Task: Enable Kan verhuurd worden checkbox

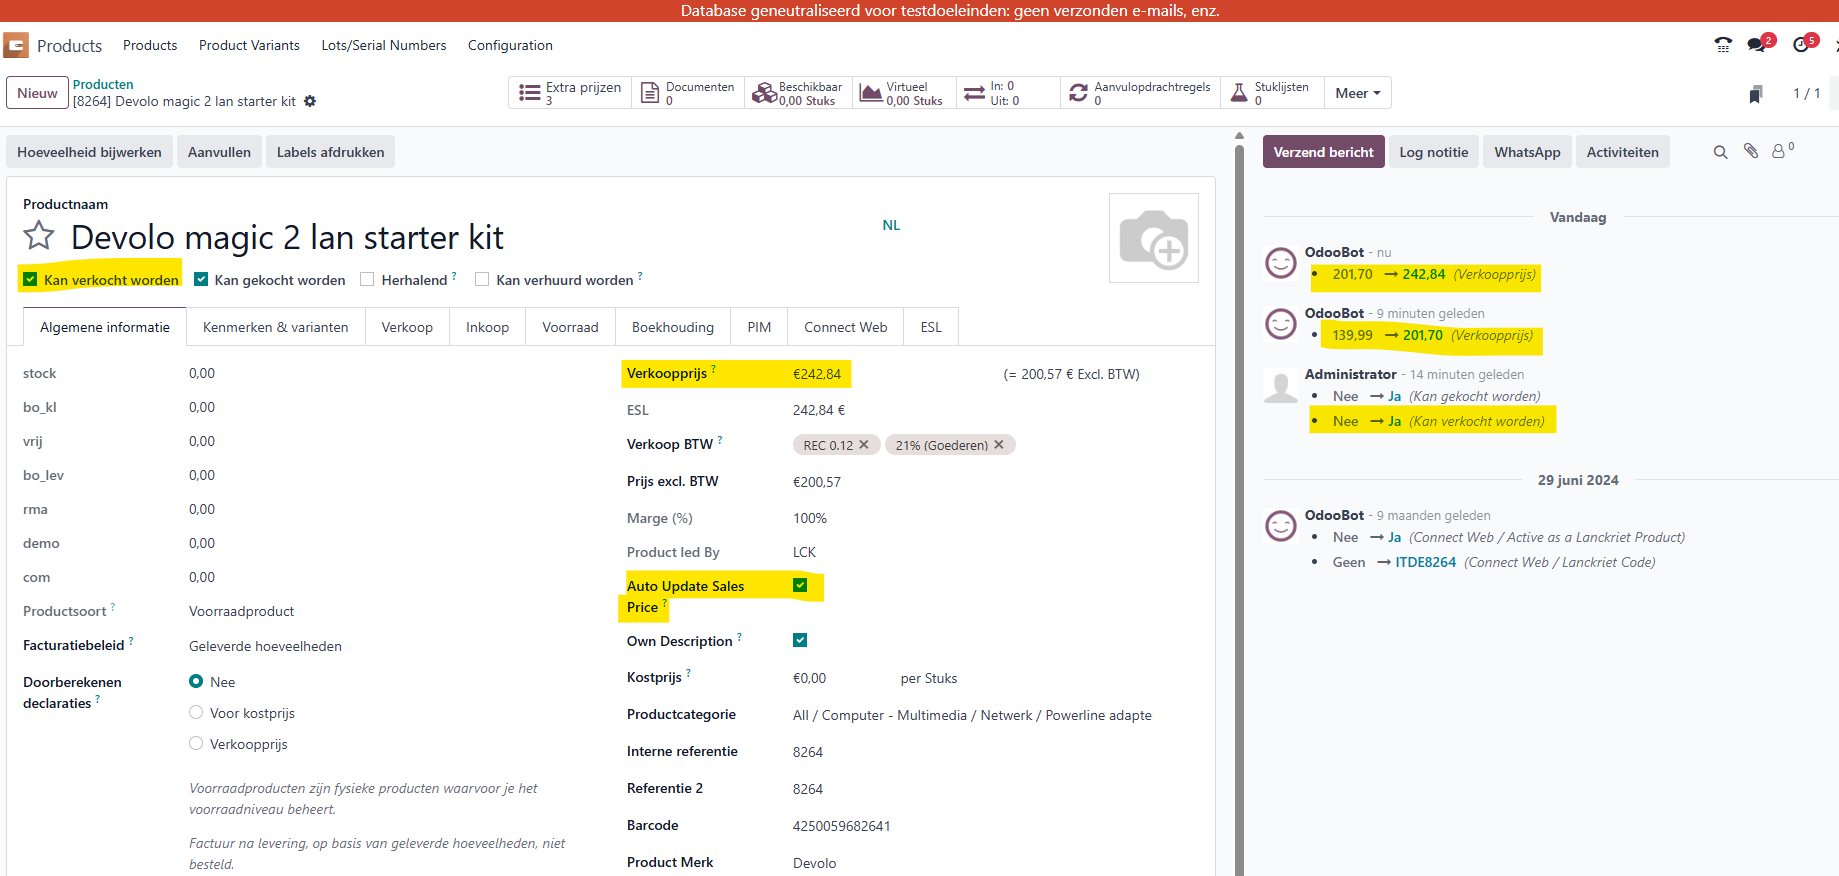Action: coord(482,280)
